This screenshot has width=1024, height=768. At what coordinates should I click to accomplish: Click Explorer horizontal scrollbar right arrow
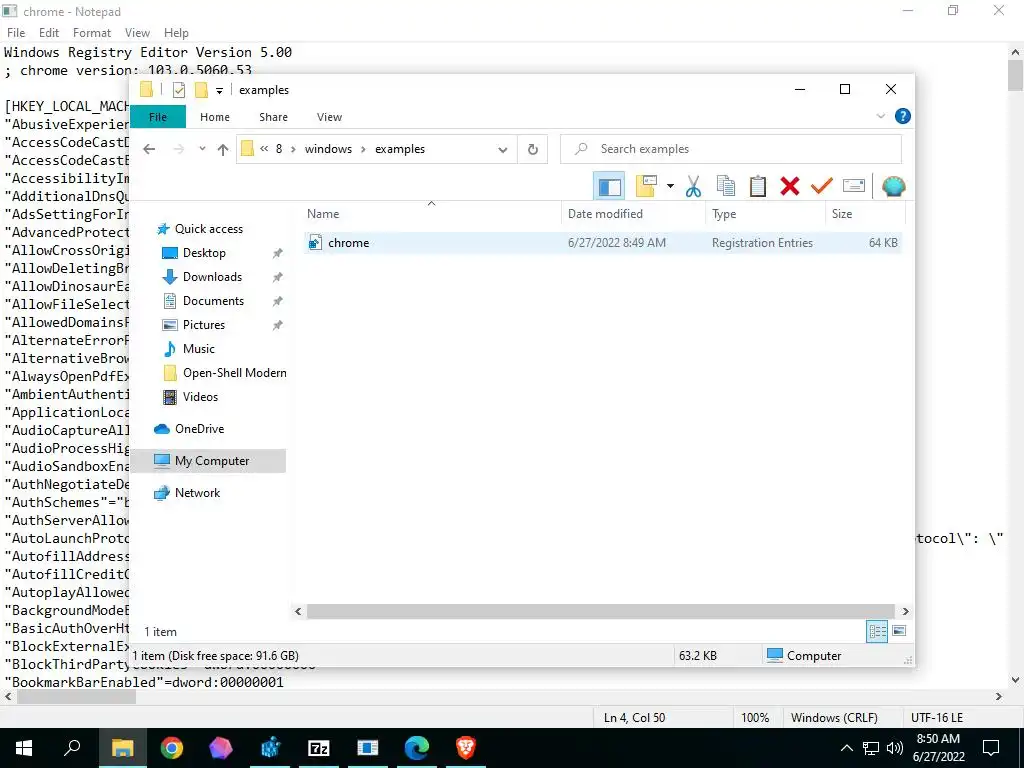905,611
